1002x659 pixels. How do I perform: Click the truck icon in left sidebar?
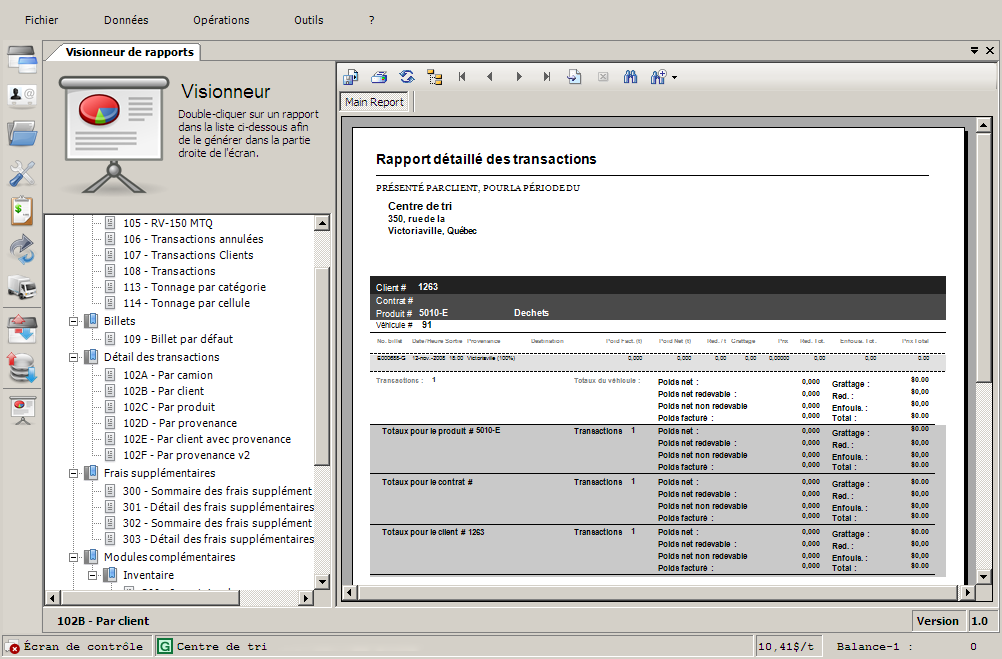22,287
